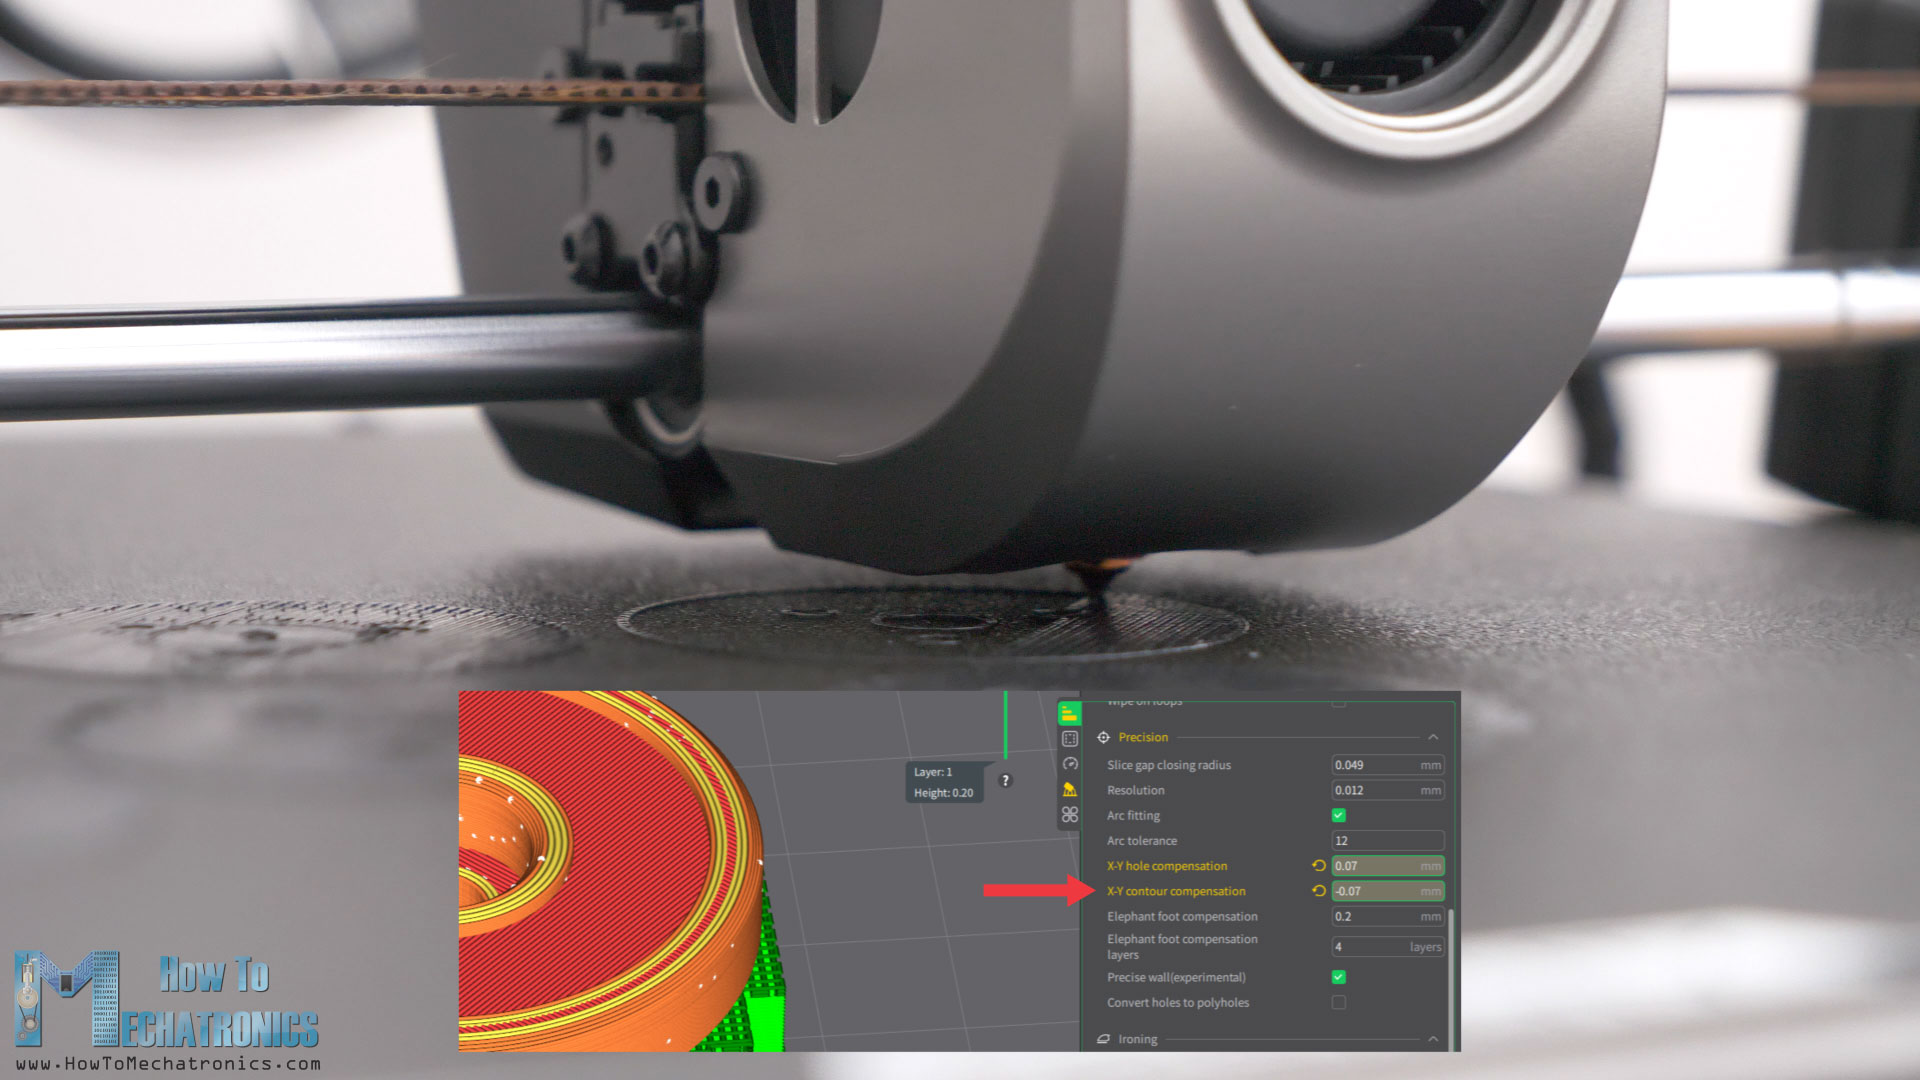Viewport: 1920px width, 1080px height.
Task: Open the Others settings tab icon
Action: coord(1069,815)
